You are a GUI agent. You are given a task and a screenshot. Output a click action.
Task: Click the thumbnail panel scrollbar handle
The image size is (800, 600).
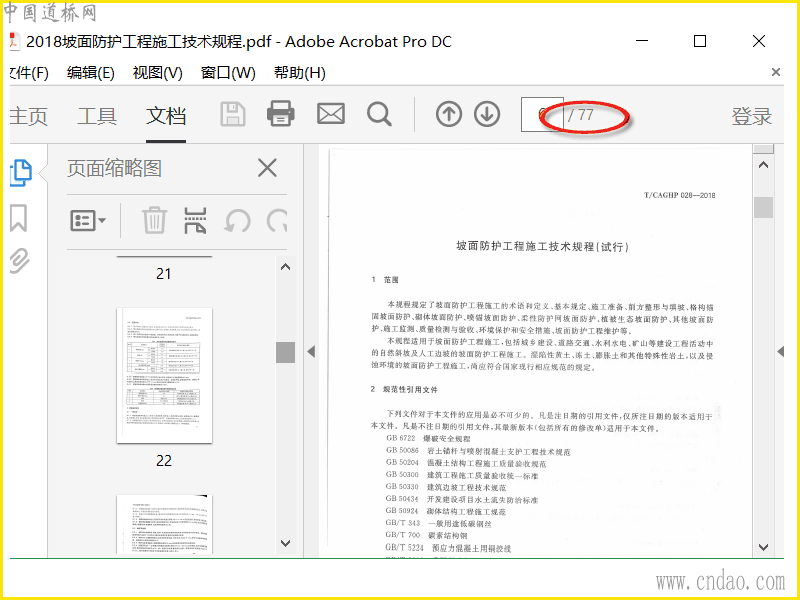click(x=286, y=352)
